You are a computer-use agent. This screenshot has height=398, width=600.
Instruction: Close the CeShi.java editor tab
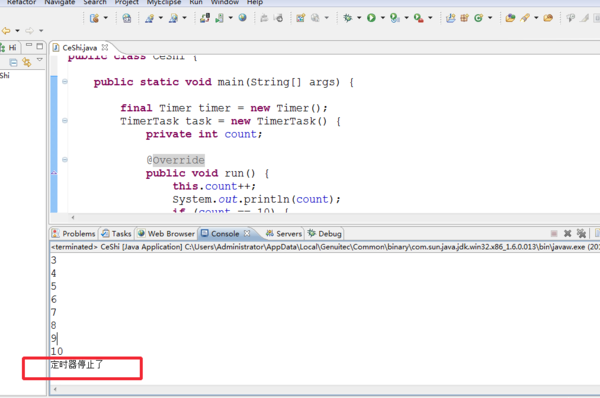coord(105,47)
